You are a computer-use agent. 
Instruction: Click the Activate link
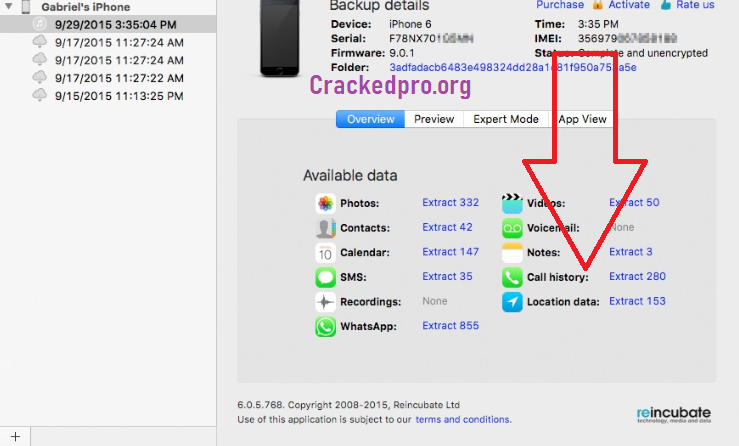click(x=629, y=5)
